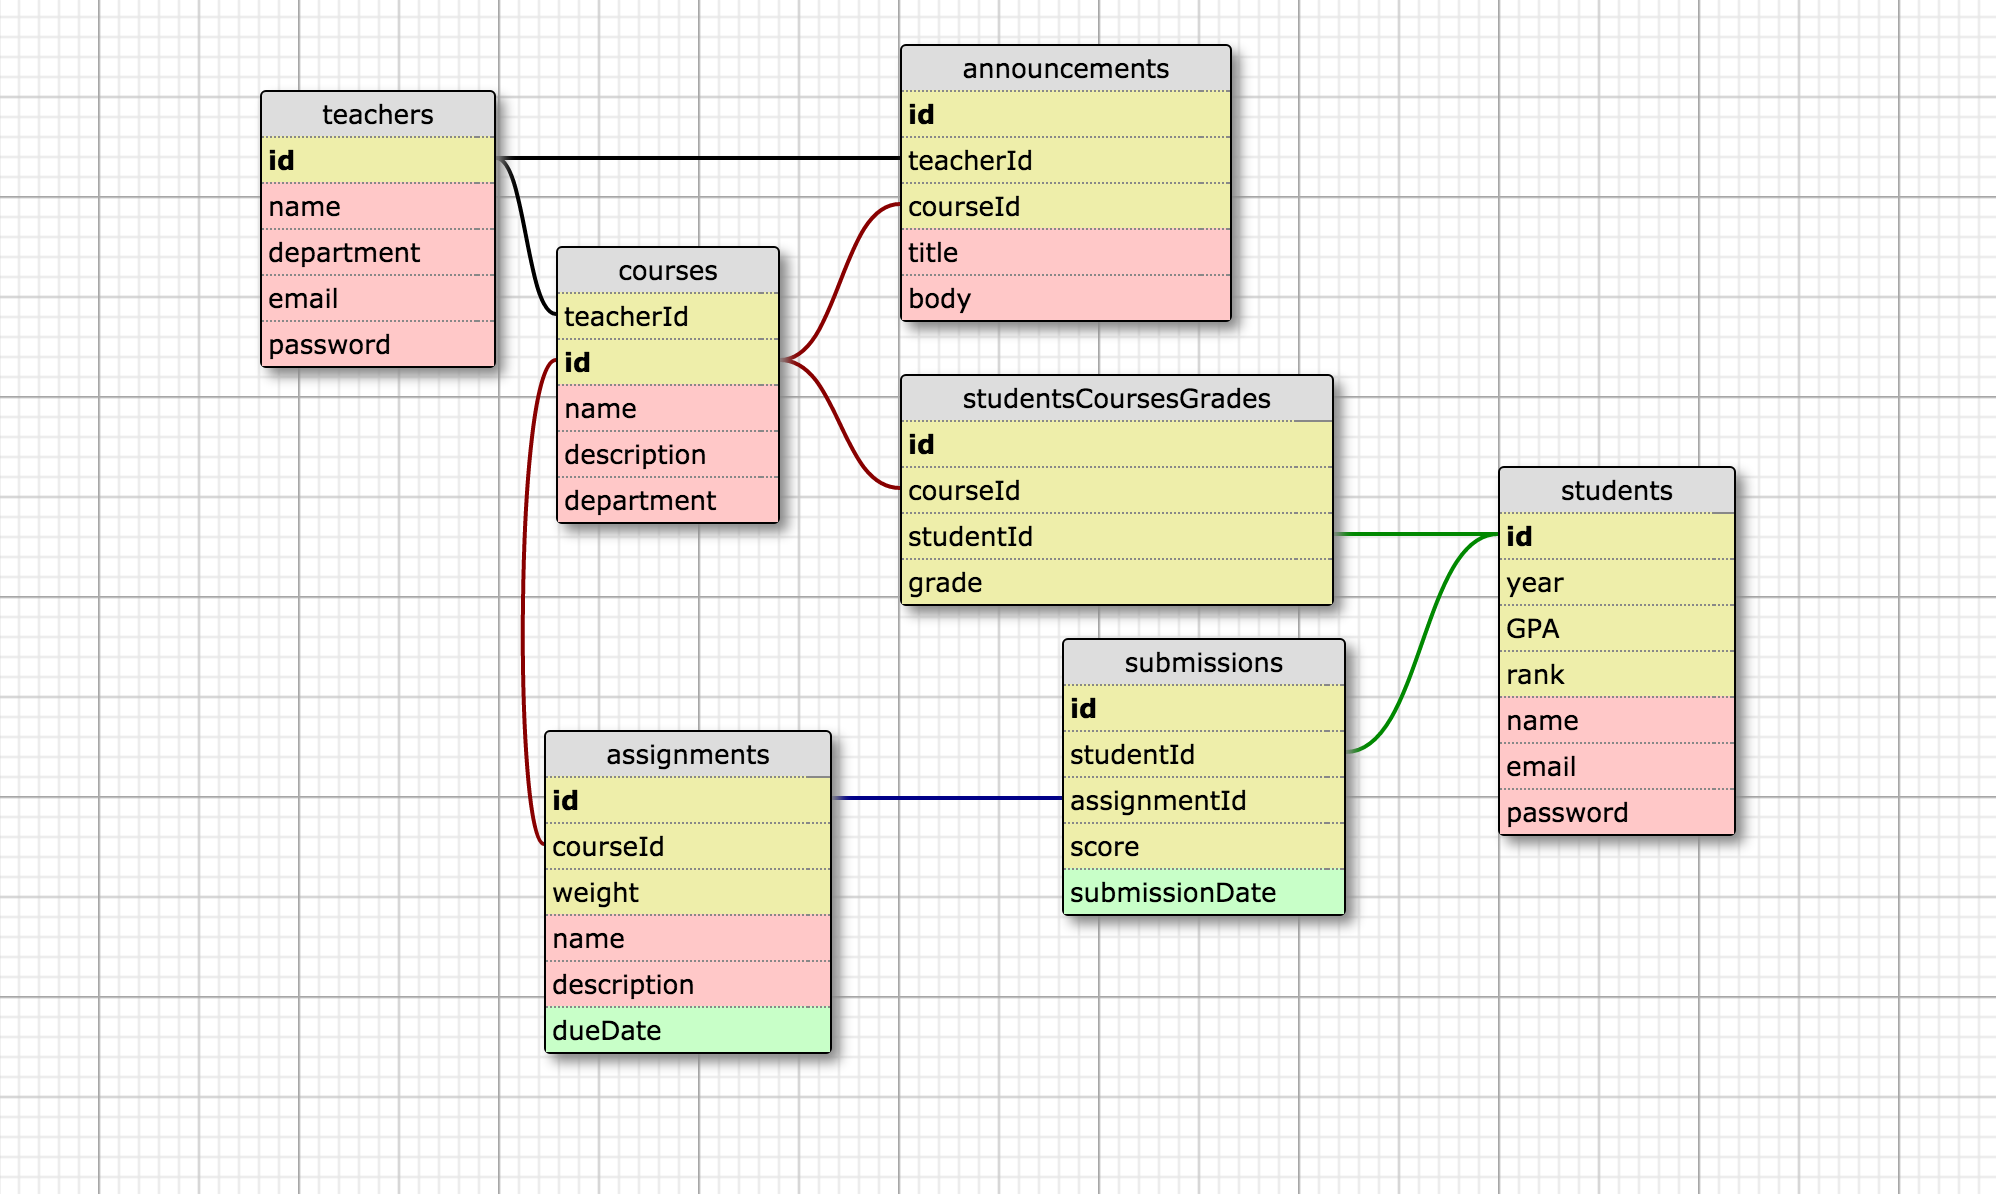Click the assignments table title

tap(687, 755)
